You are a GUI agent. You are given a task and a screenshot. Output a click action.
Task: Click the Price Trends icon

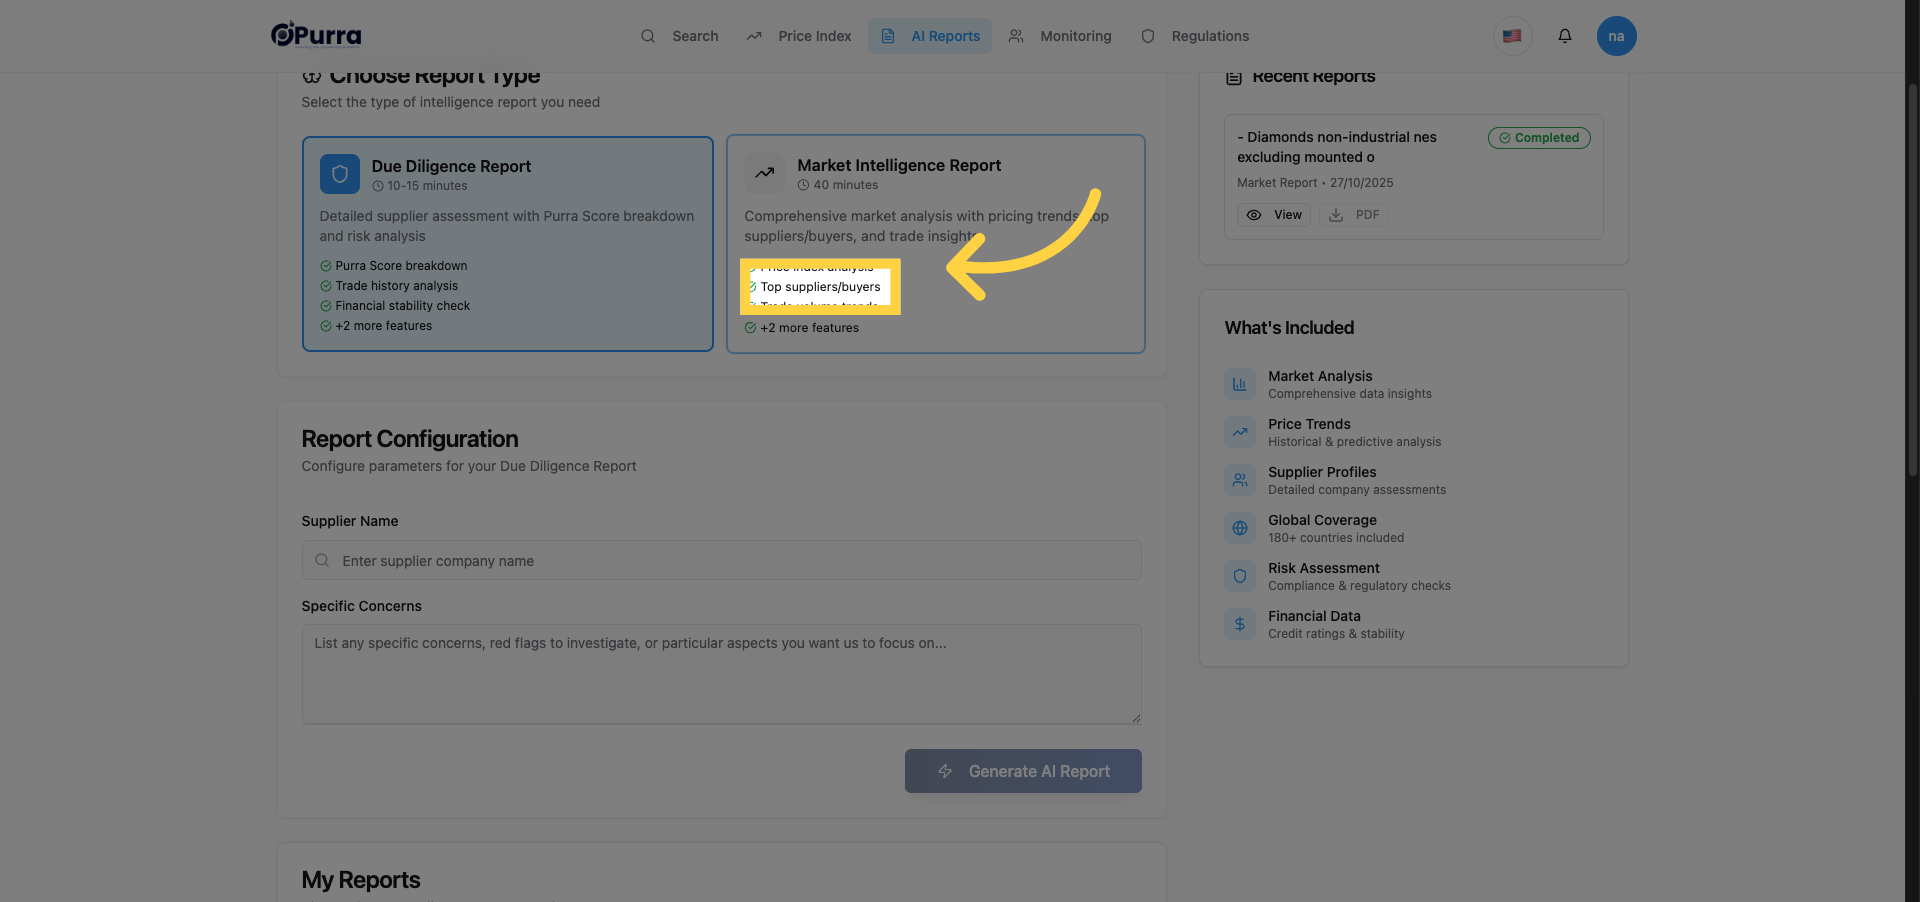[1240, 432]
